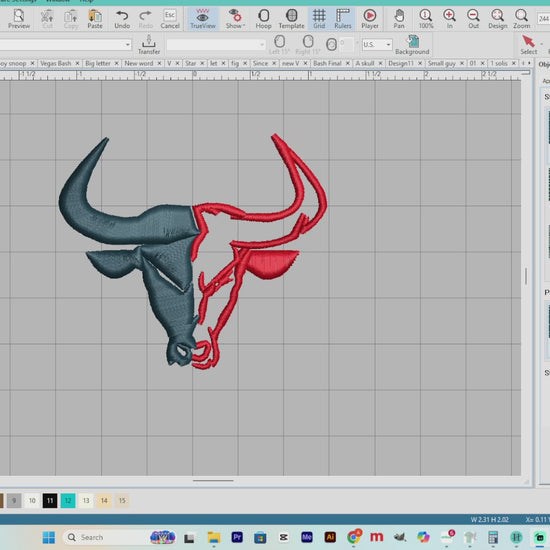Pick black thread color swatch 11
The height and width of the screenshot is (550, 550).
[x=50, y=501]
